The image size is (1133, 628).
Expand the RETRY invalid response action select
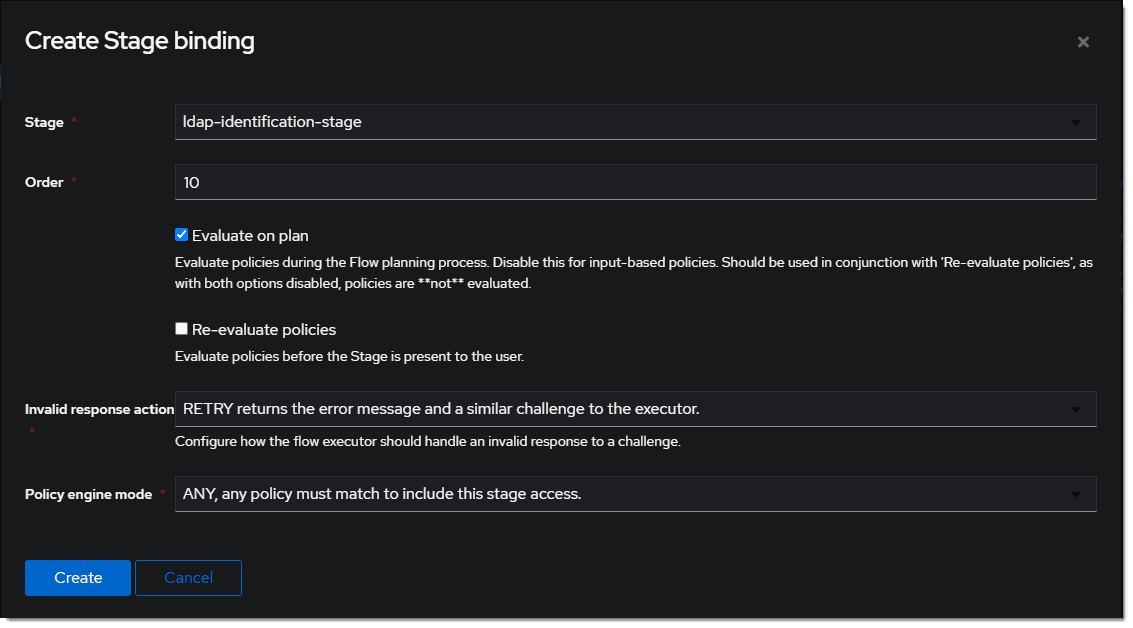620,409
